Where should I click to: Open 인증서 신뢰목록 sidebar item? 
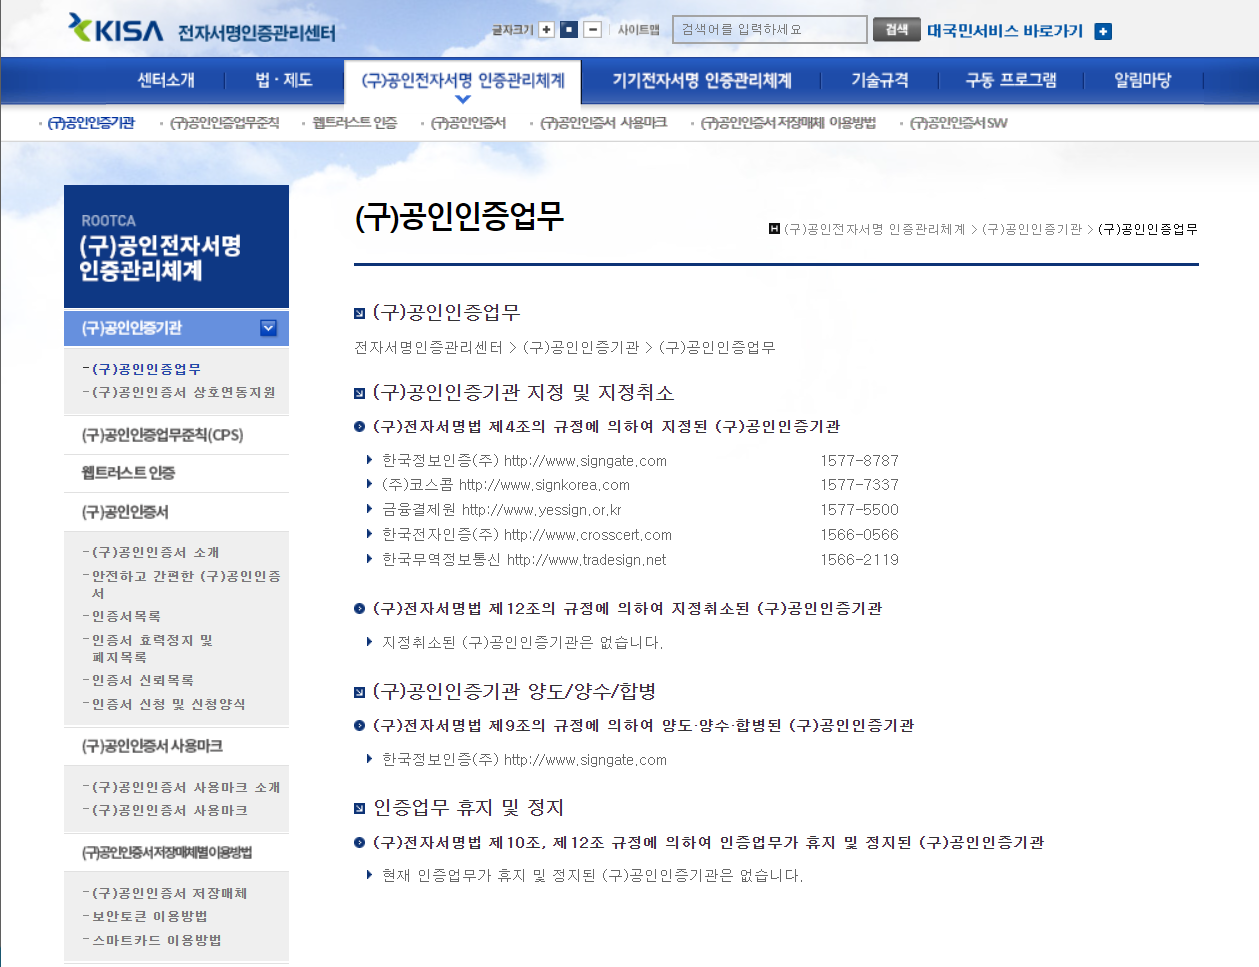(x=143, y=680)
